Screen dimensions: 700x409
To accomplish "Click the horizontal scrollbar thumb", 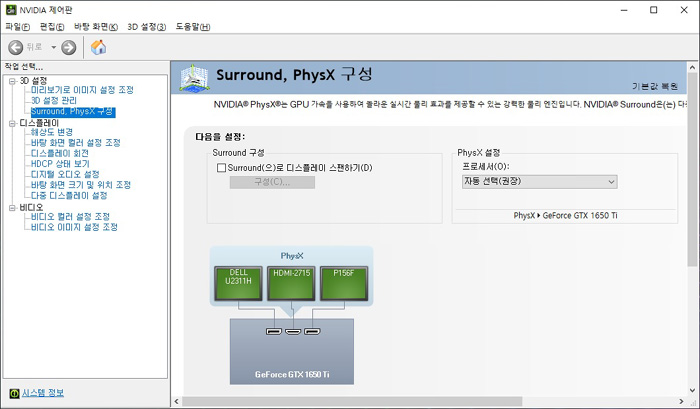I will click(x=352, y=401).
